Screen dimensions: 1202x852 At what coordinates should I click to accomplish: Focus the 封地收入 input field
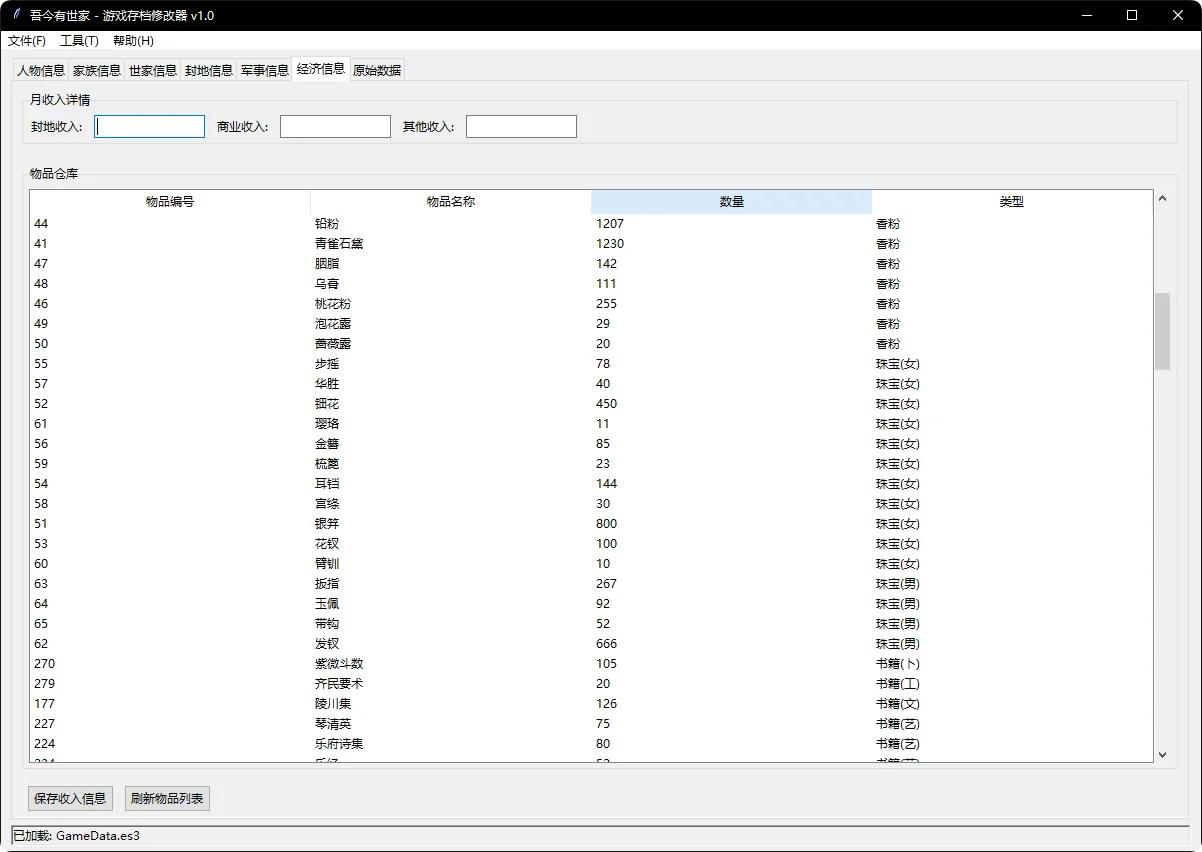coord(149,126)
